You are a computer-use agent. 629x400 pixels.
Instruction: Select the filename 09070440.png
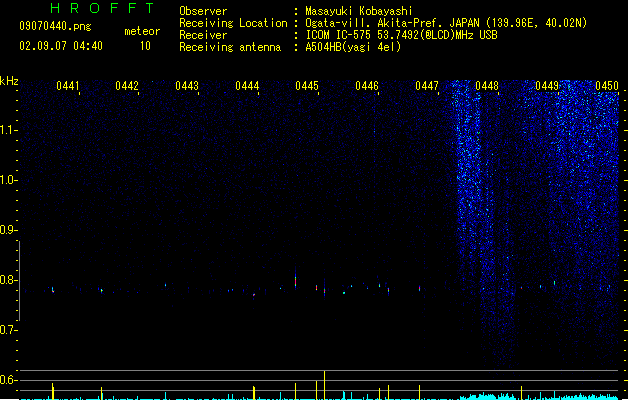click(x=55, y=27)
